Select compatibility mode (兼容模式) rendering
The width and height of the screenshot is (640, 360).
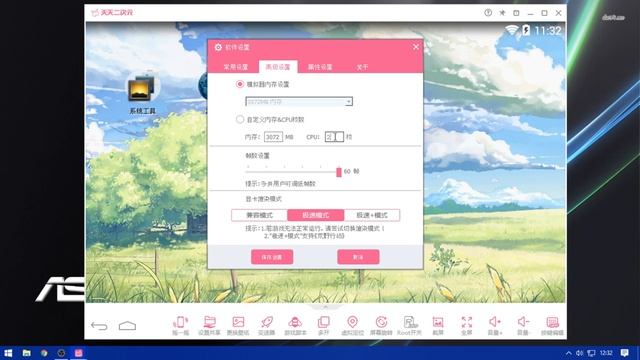(x=260, y=215)
